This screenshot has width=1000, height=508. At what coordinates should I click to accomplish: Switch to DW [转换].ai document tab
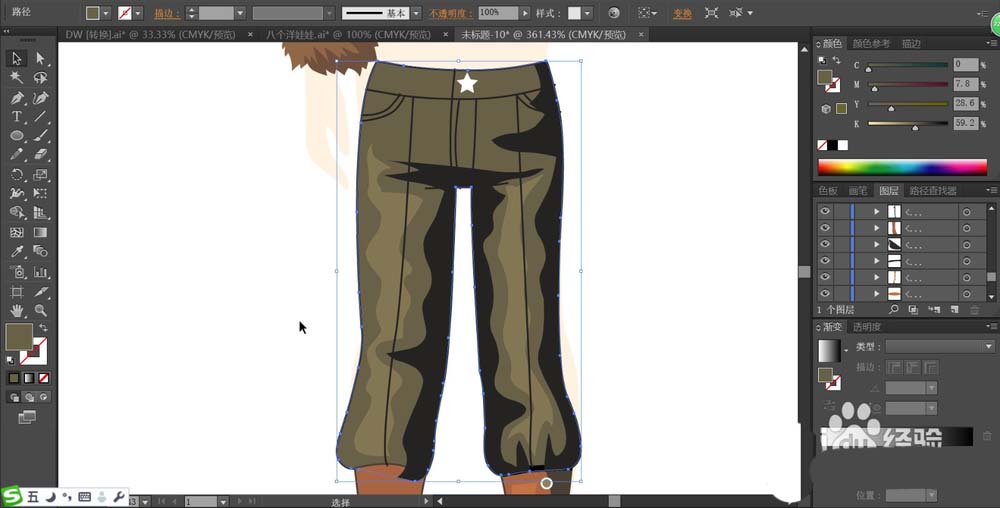151,34
